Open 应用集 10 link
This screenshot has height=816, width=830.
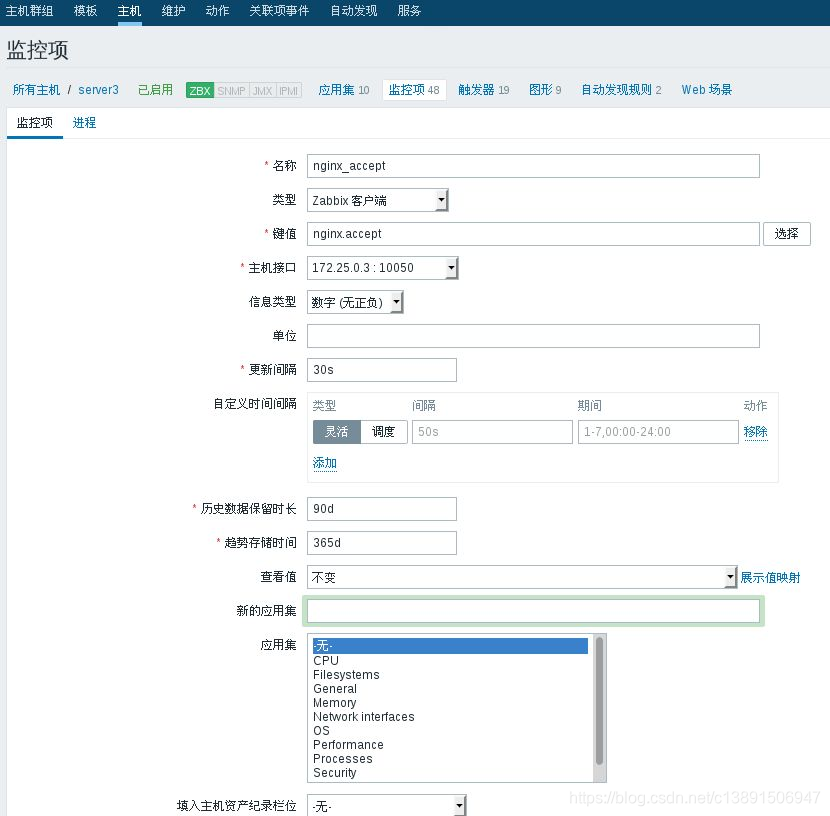click(x=344, y=90)
